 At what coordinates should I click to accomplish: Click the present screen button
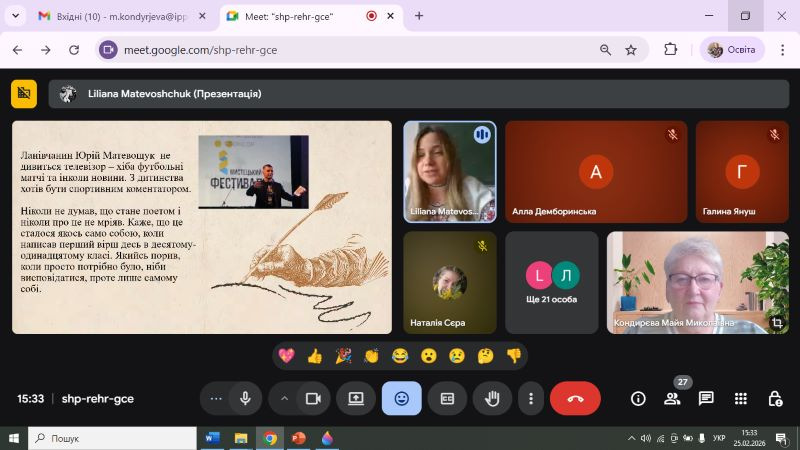click(355, 398)
